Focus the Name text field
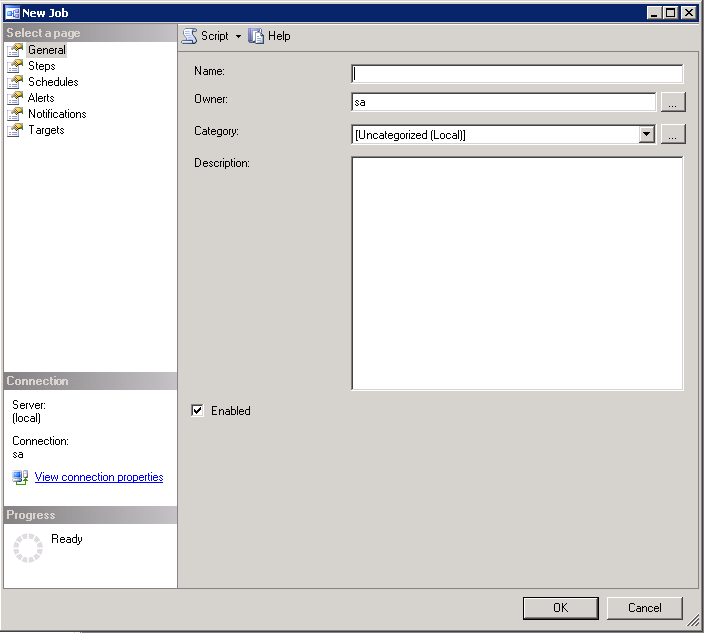This screenshot has width=704, height=633. pos(517,74)
